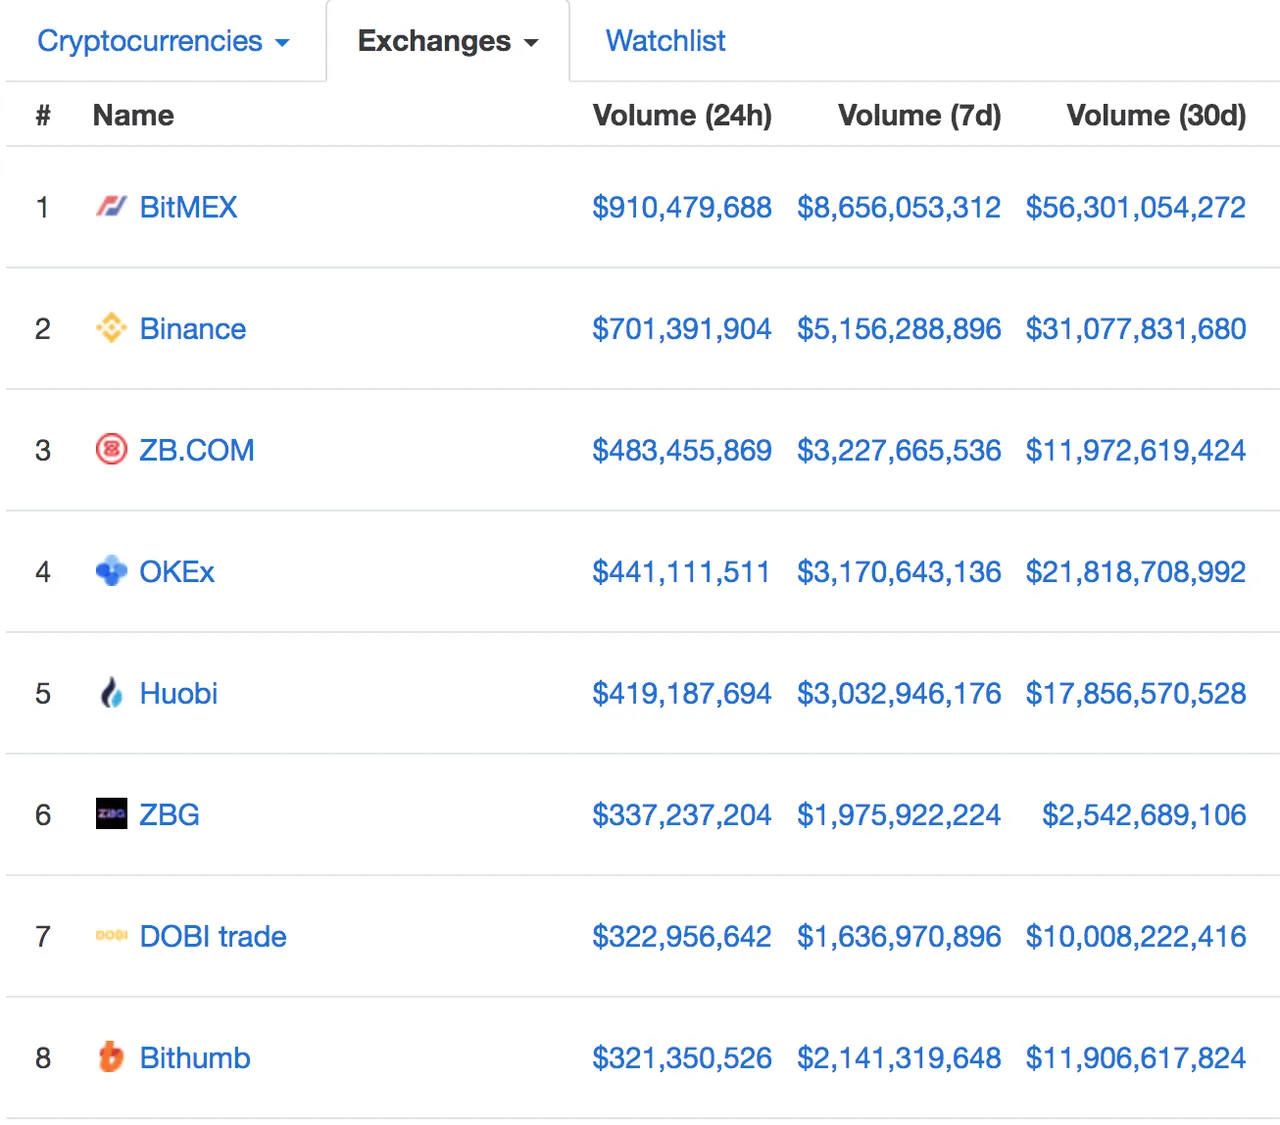Click the ZB.COM red logo icon
Screen dimensions: 1280x1125
point(111,450)
